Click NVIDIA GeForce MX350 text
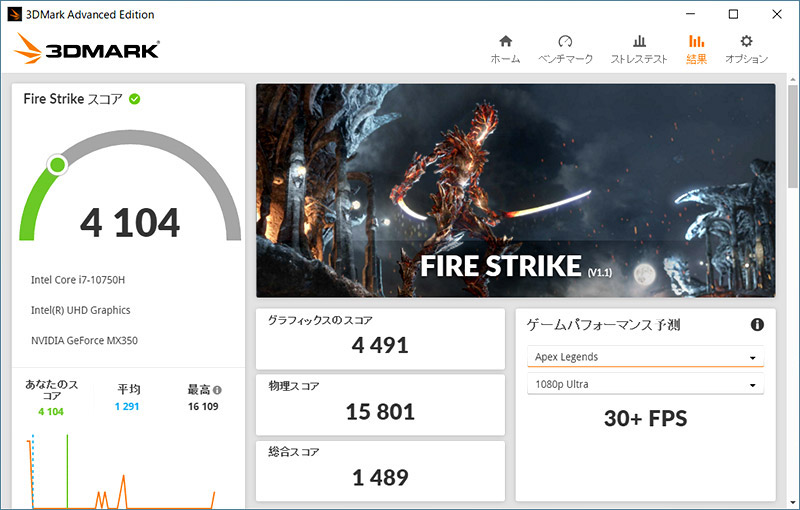 click(x=84, y=341)
